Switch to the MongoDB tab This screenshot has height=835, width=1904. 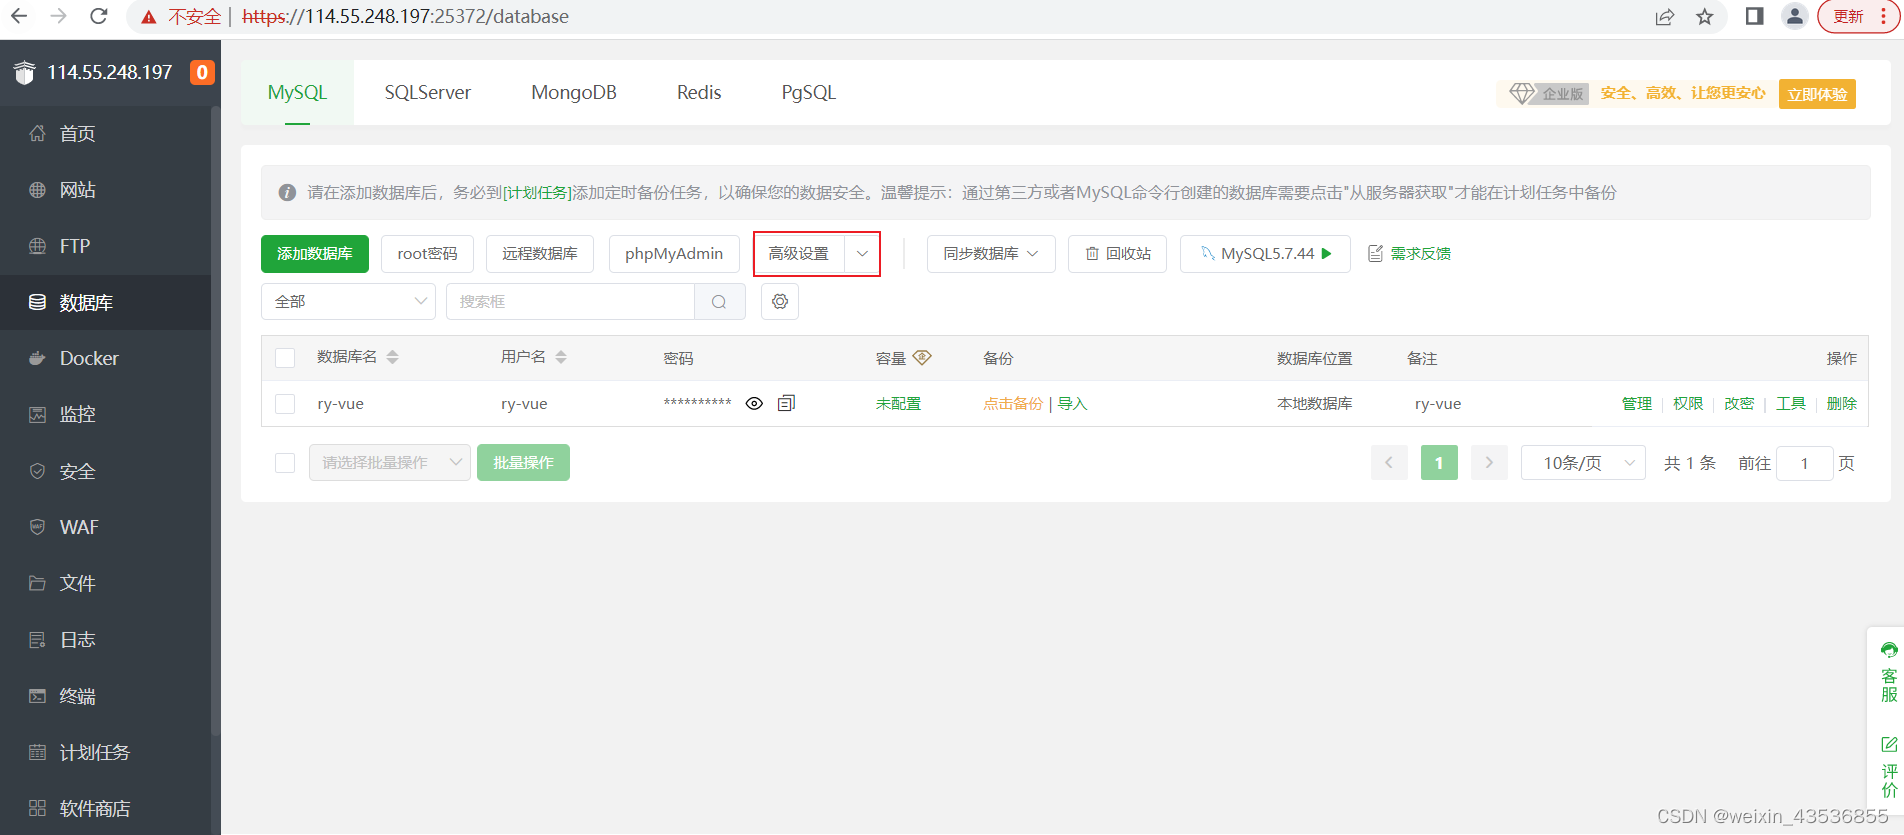(574, 92)
